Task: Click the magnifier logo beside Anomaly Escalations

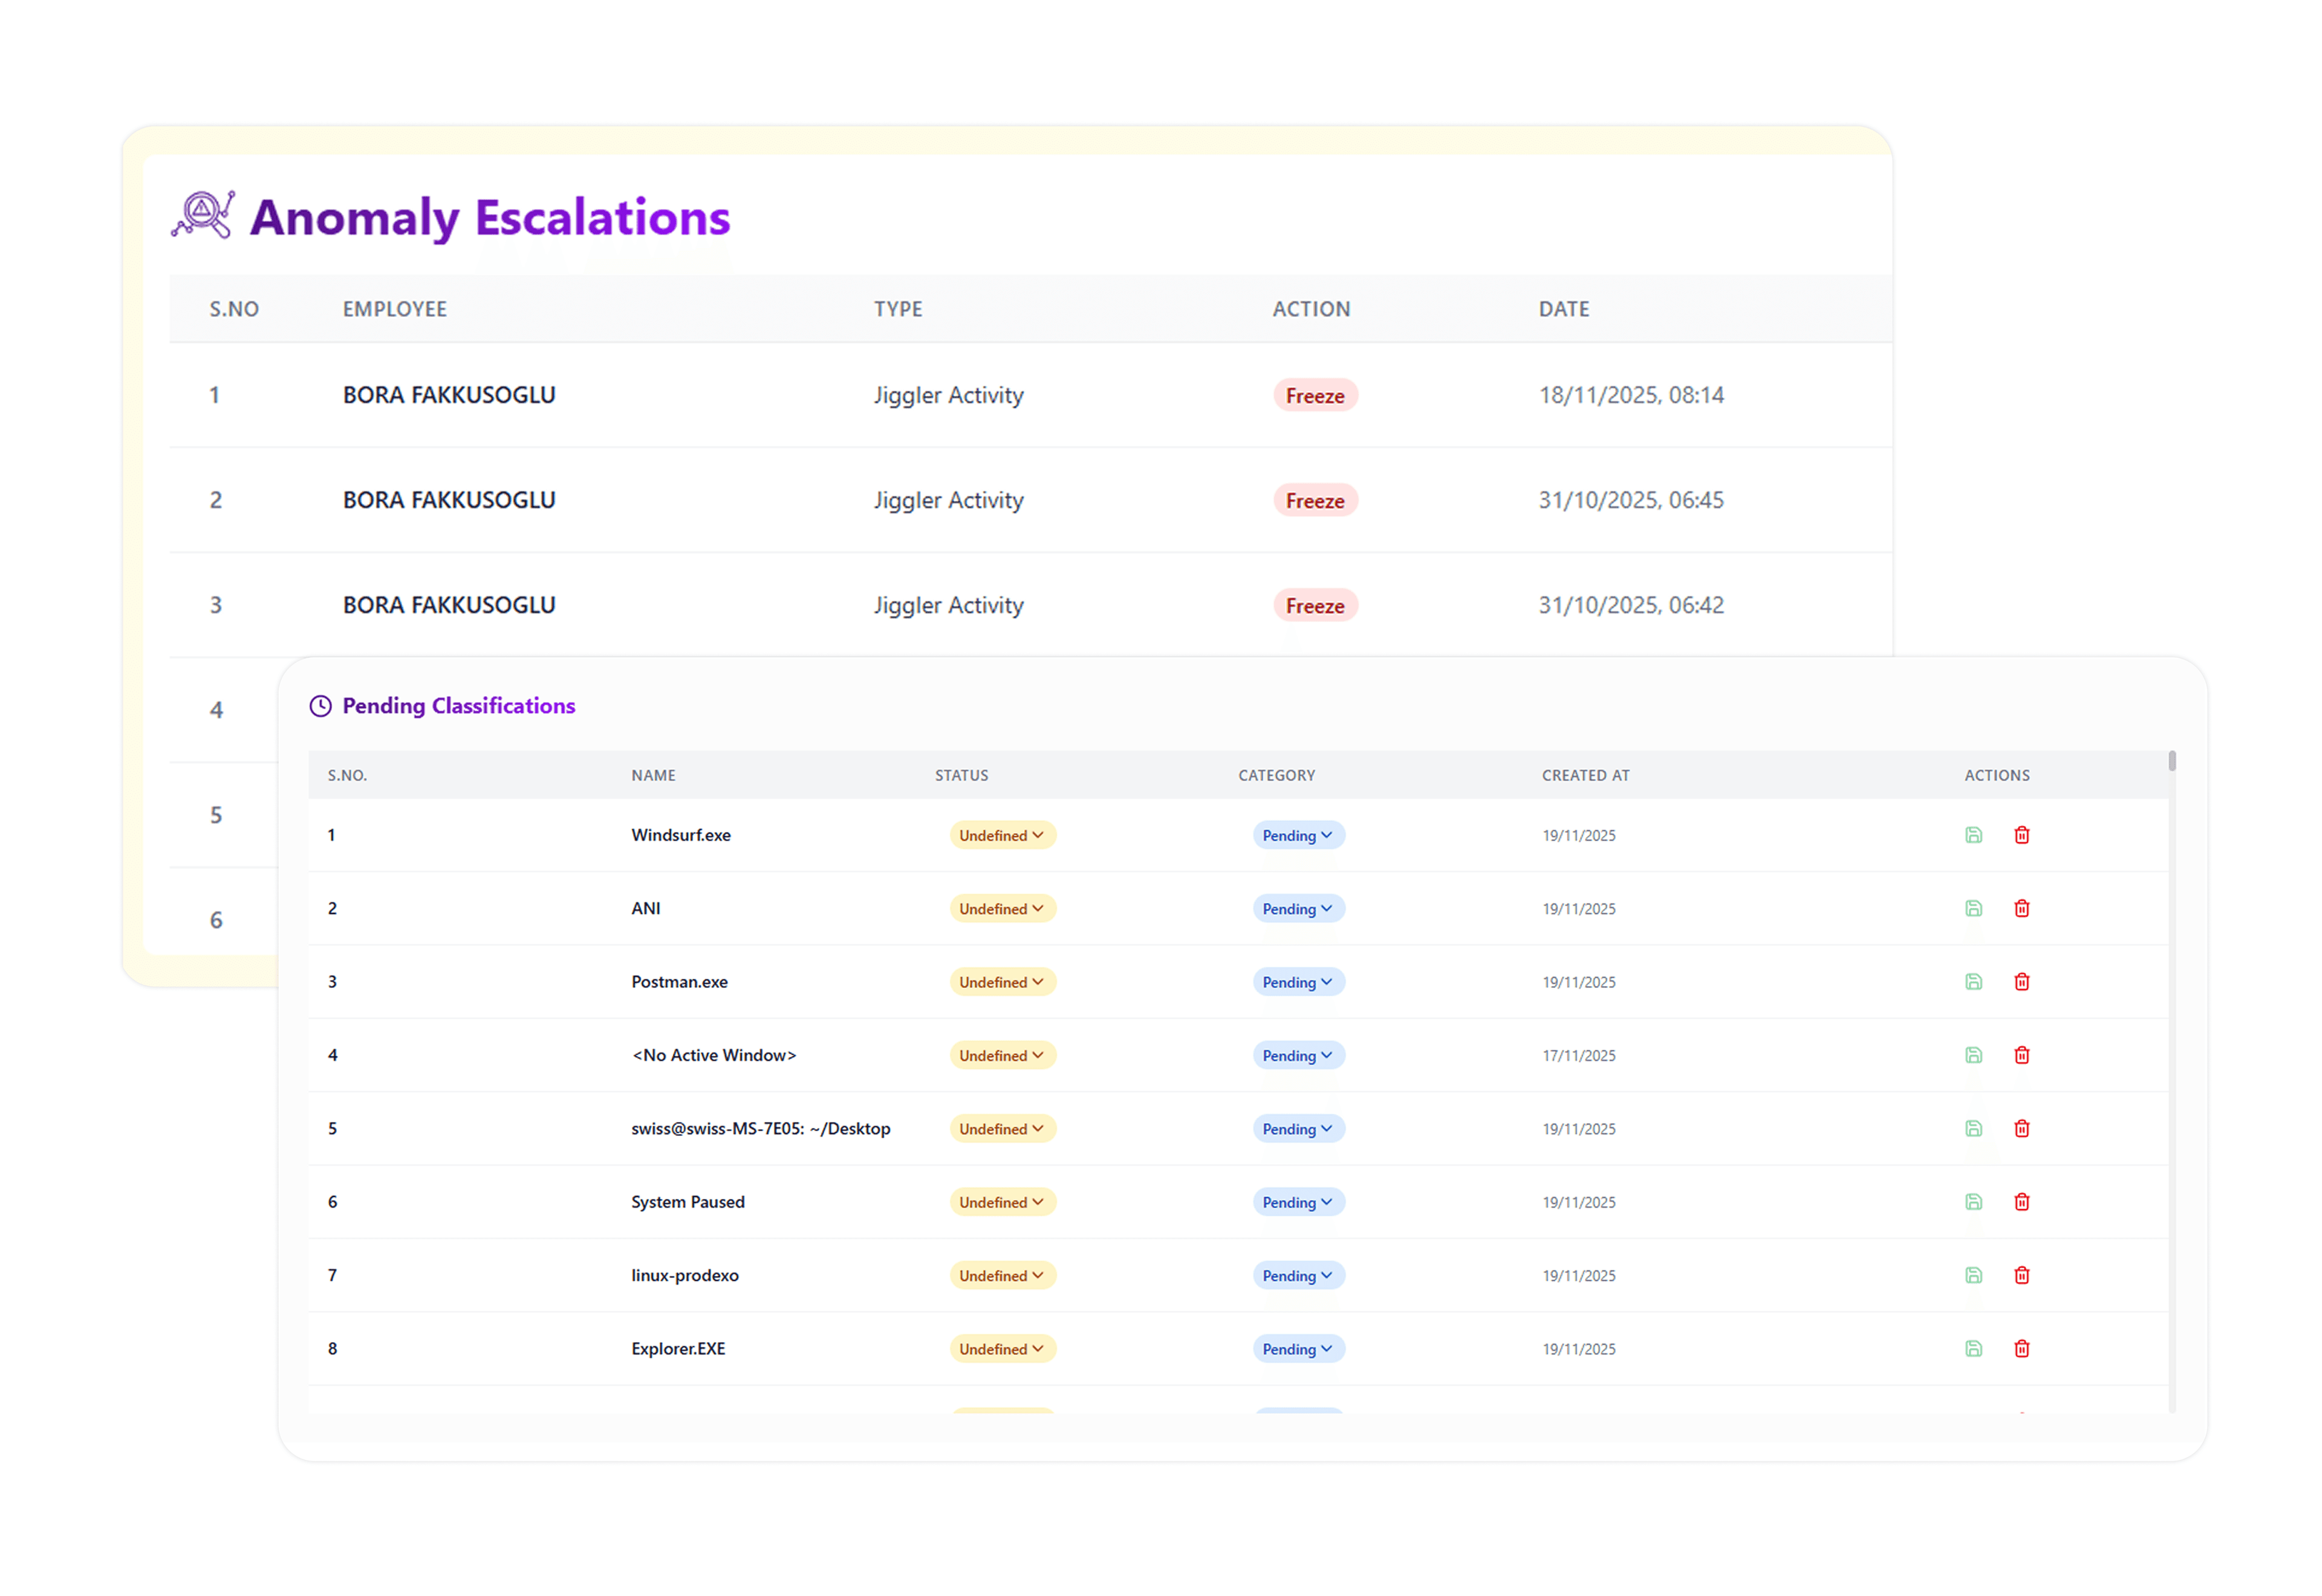Action: click(204, 215)
